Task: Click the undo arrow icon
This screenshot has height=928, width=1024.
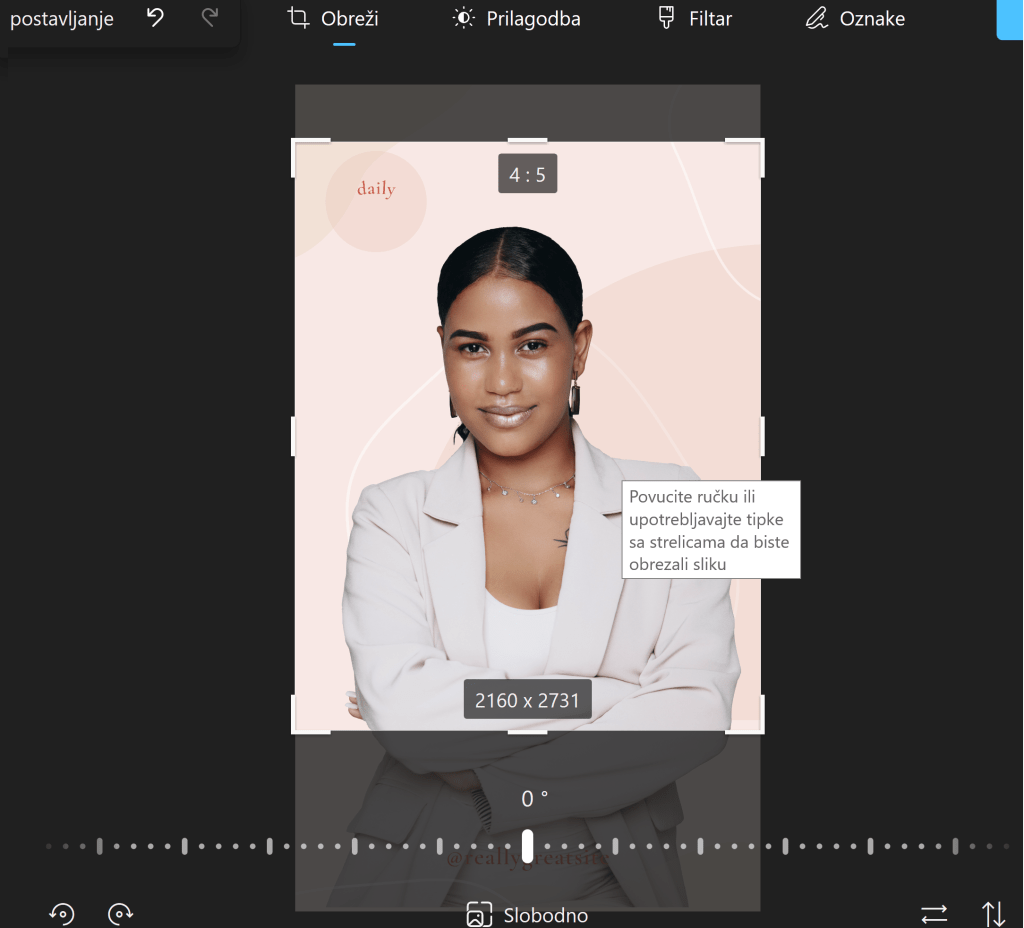Action: [x=155, y=18]
